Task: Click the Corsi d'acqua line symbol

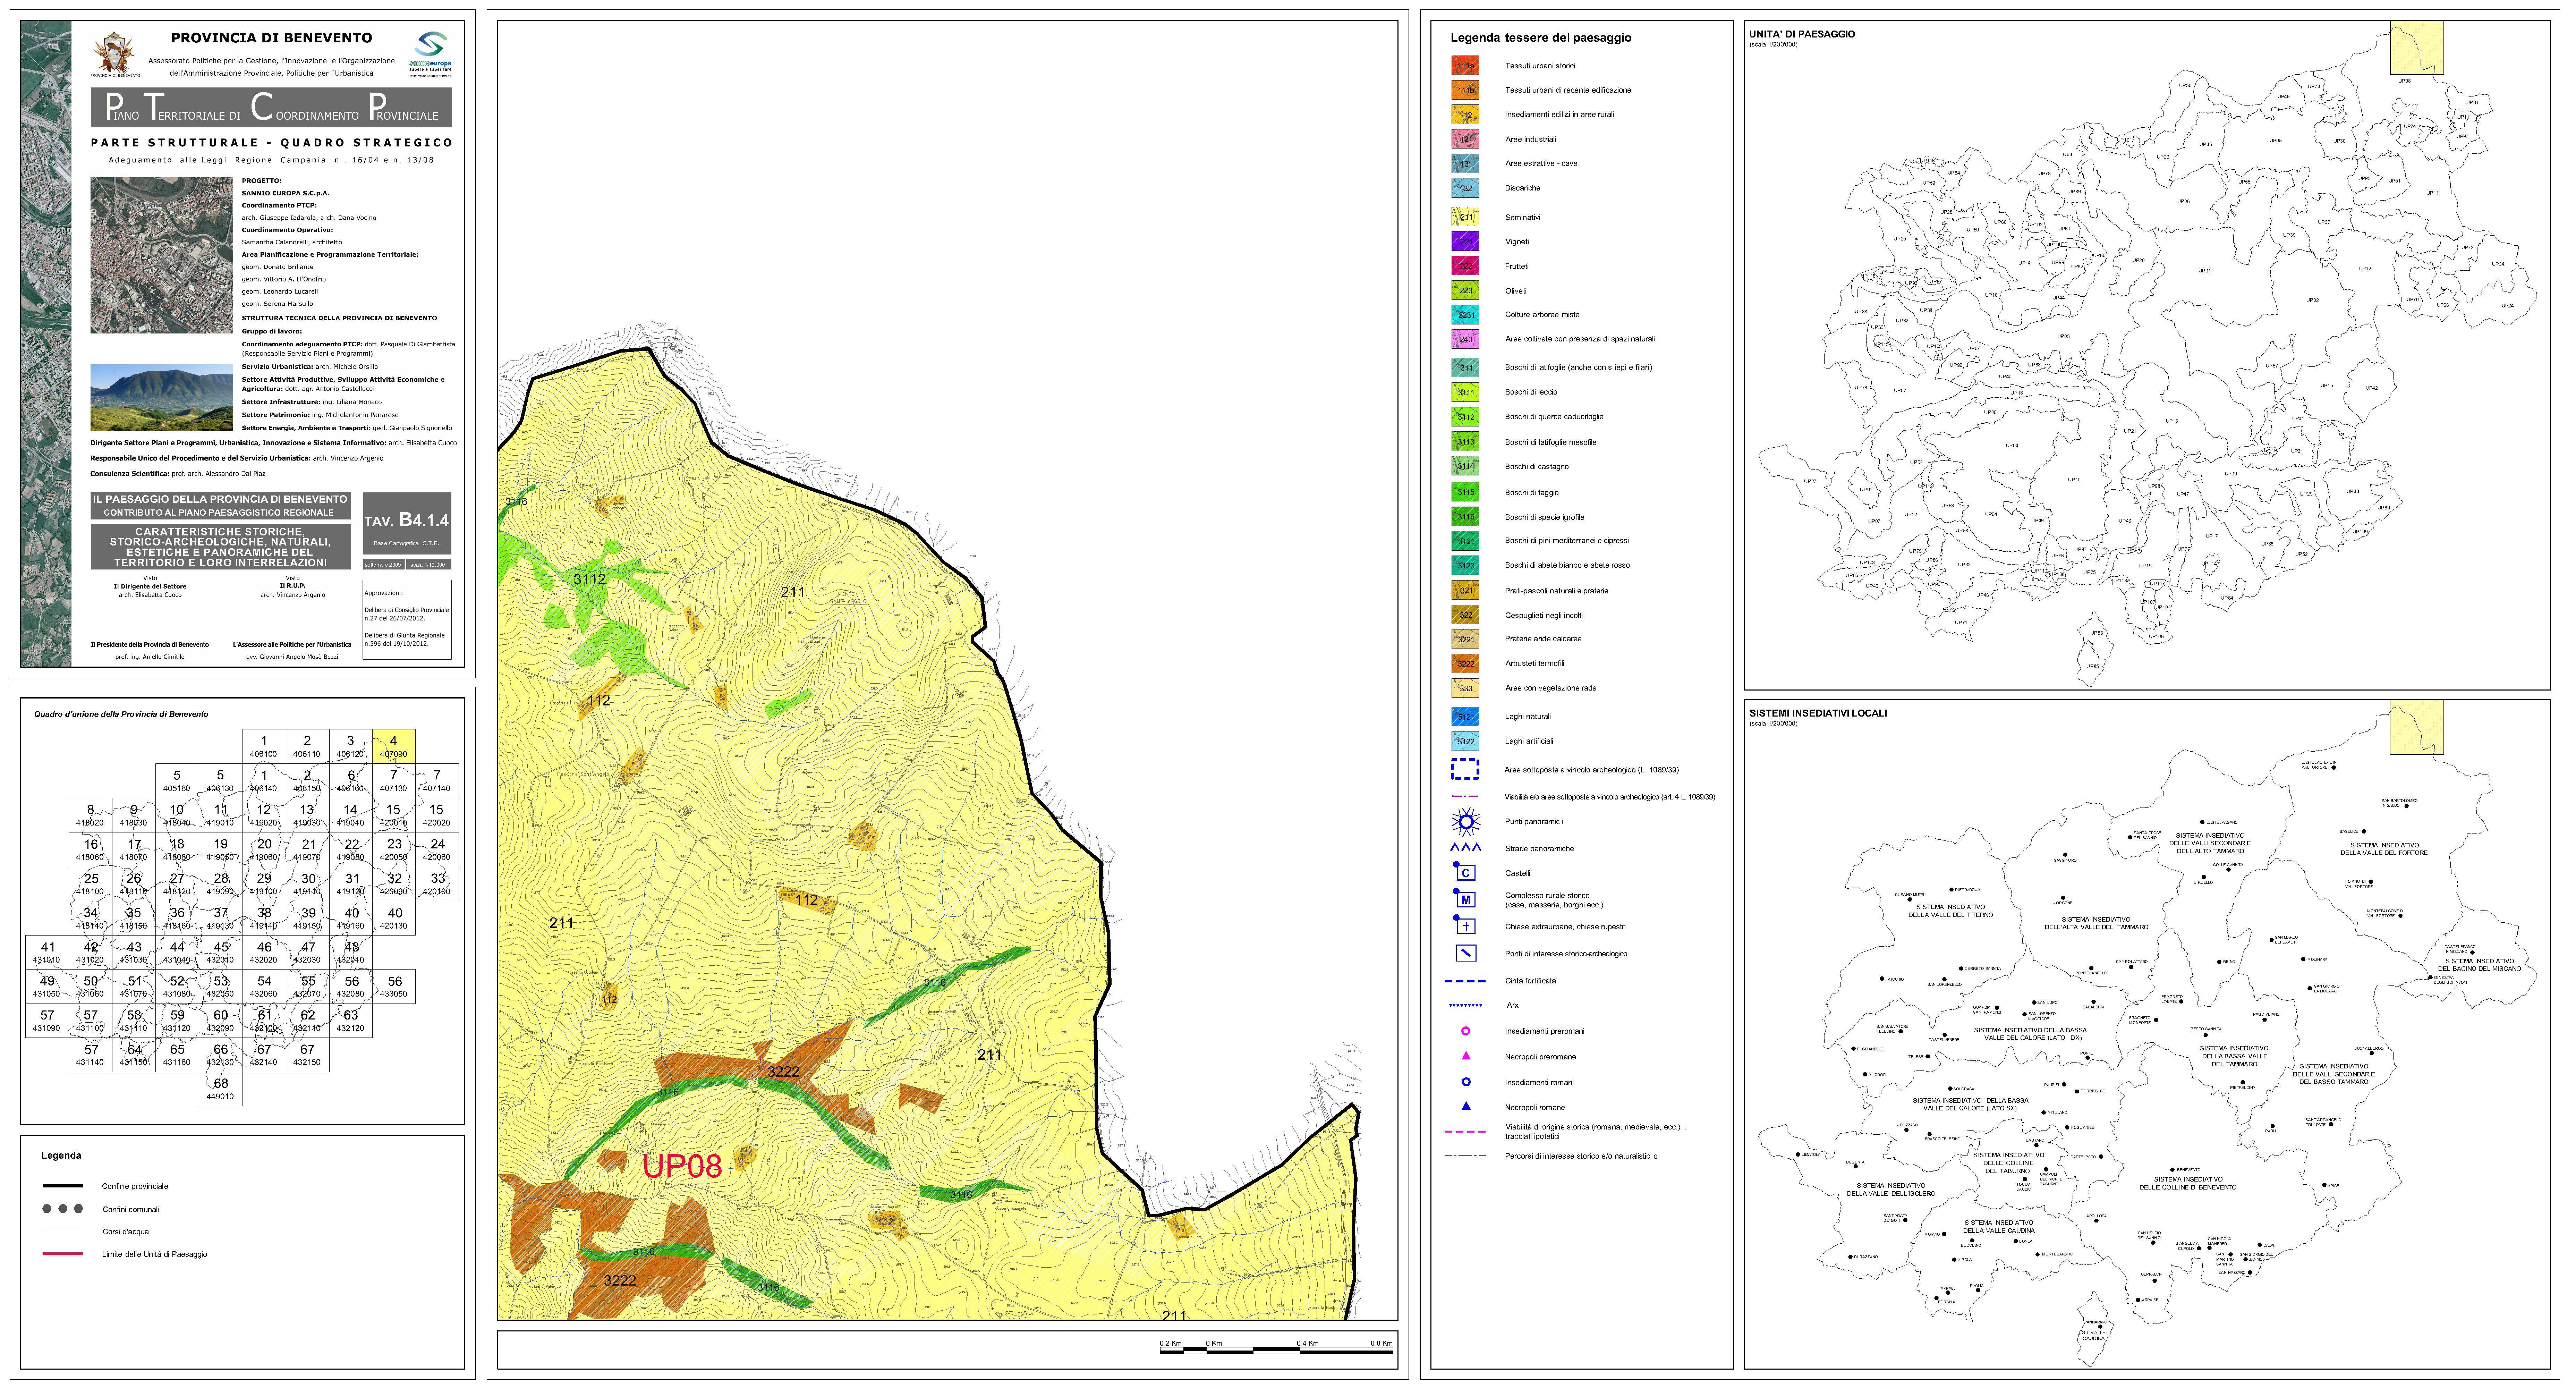Action: [x=63, y=1231]
